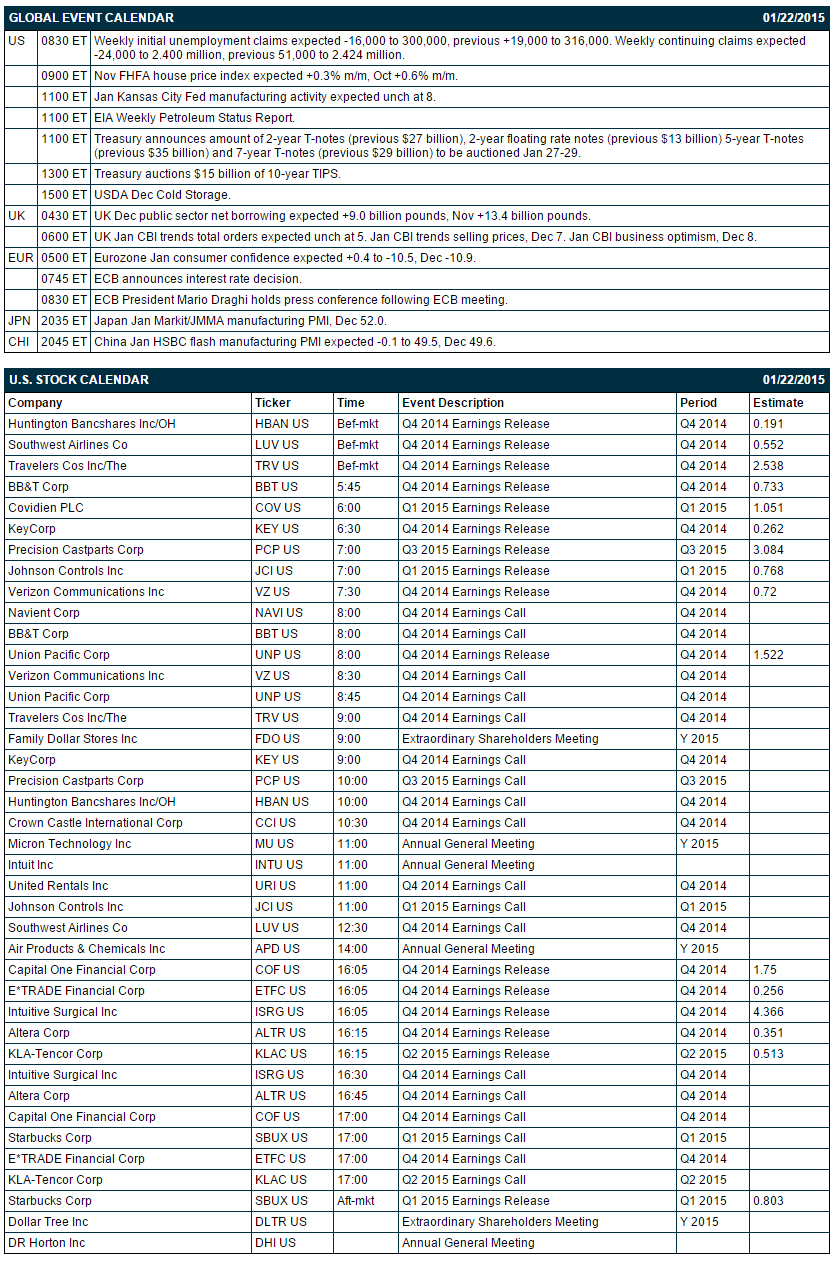Click Johnson Controls estimate 0.768
Image resolution: width=834 pixels, height=1262 pixels.
point(770,571)
